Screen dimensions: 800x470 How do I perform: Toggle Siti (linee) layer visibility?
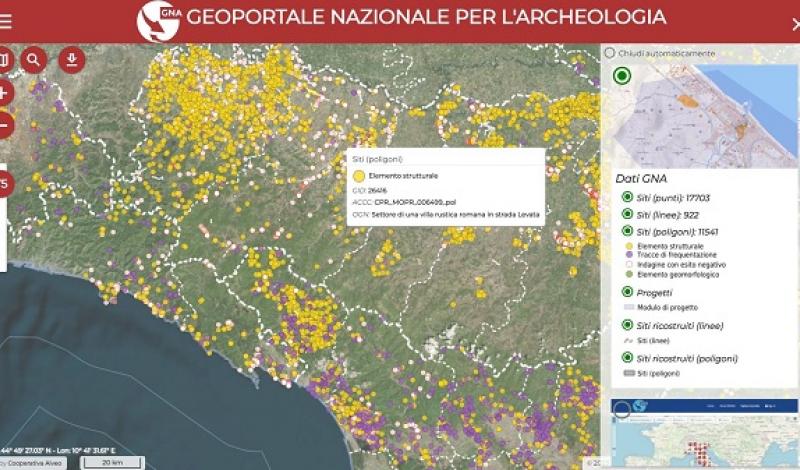click(627, 214)
